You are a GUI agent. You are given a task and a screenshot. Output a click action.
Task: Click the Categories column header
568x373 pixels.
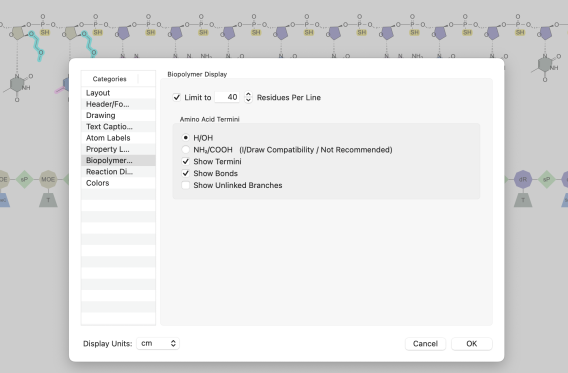pyautogui.click(x=110, y=79)
